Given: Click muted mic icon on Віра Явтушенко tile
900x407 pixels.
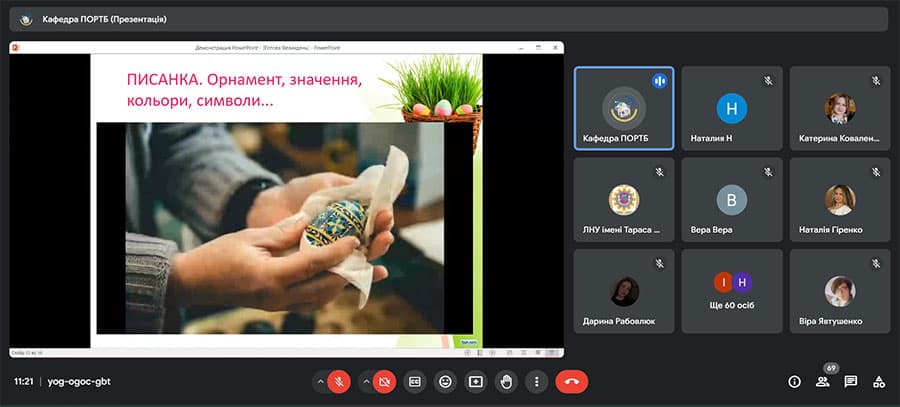Looking at the screenshot, I should tap(876, 263).
